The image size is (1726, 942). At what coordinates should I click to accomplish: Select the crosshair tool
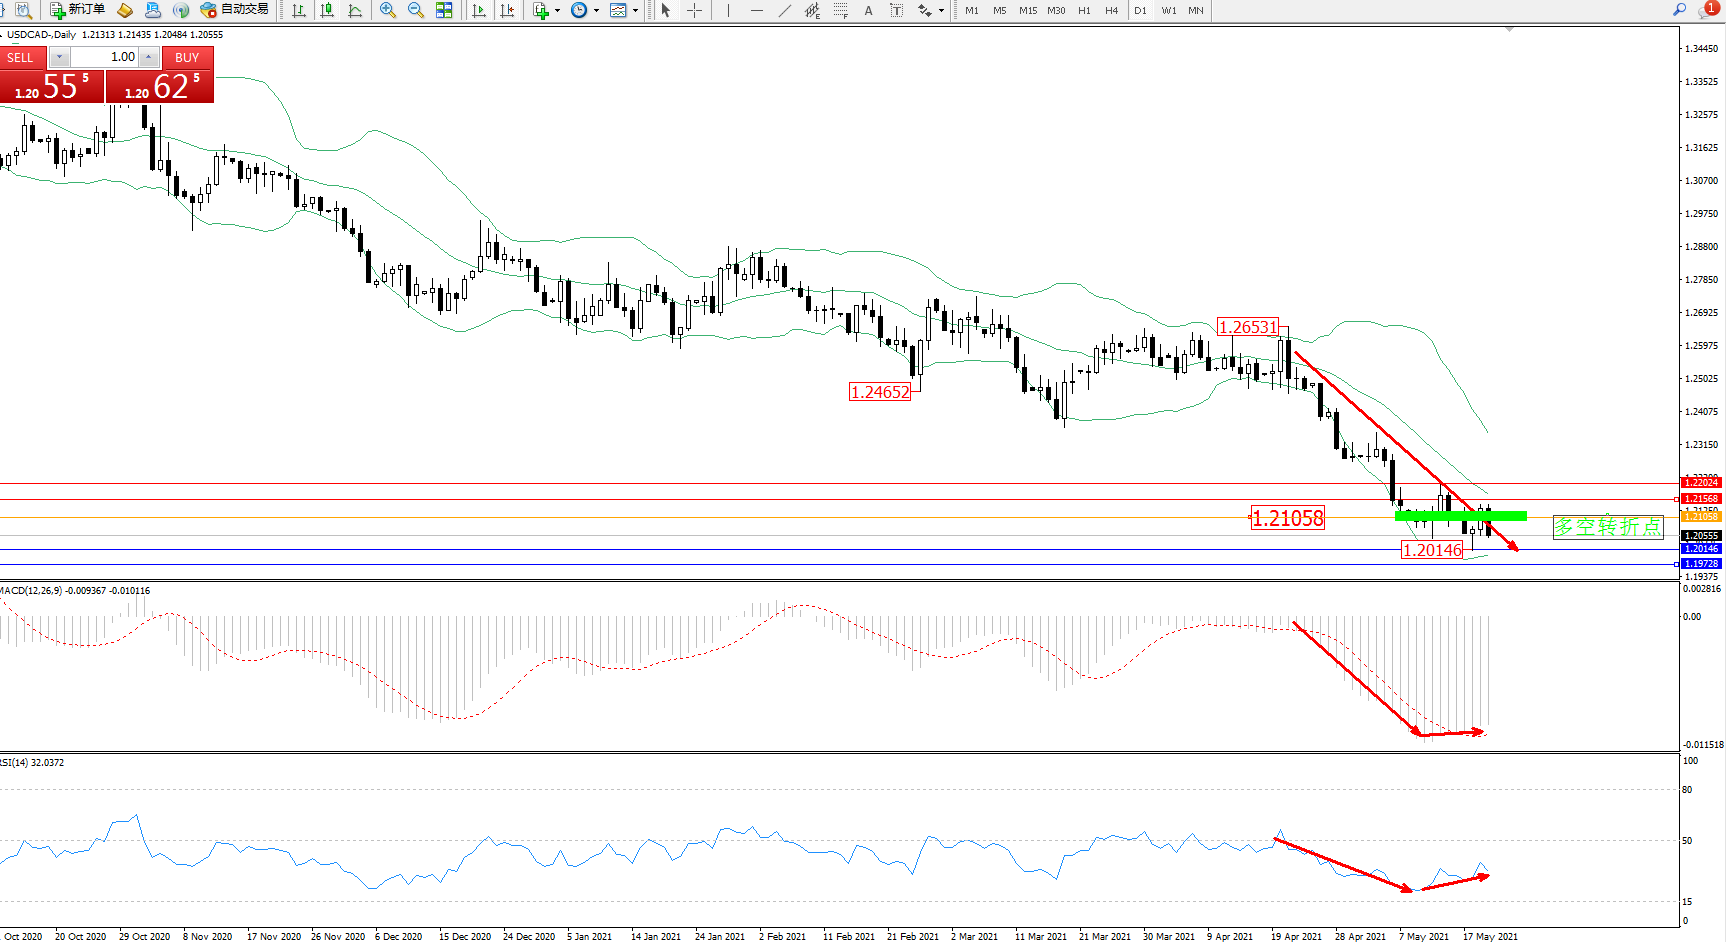[x=694, y=10]
